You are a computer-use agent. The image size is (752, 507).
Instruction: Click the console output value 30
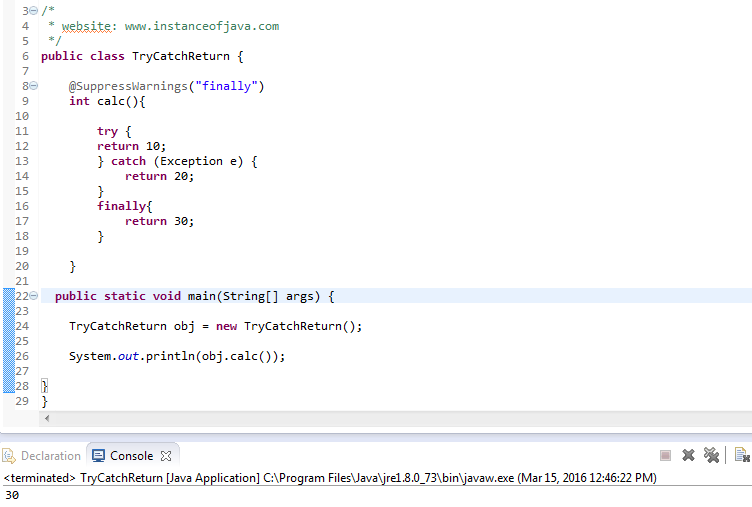tap(12, 495)
